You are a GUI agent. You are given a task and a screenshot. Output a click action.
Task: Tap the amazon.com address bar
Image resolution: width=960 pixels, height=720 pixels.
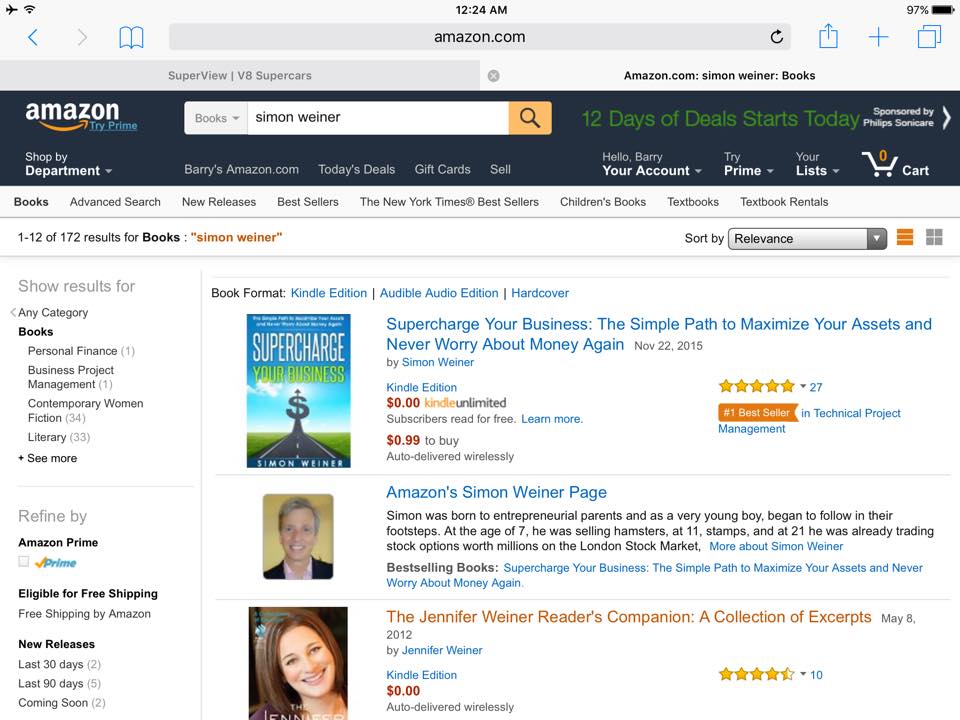coord(479,37)
